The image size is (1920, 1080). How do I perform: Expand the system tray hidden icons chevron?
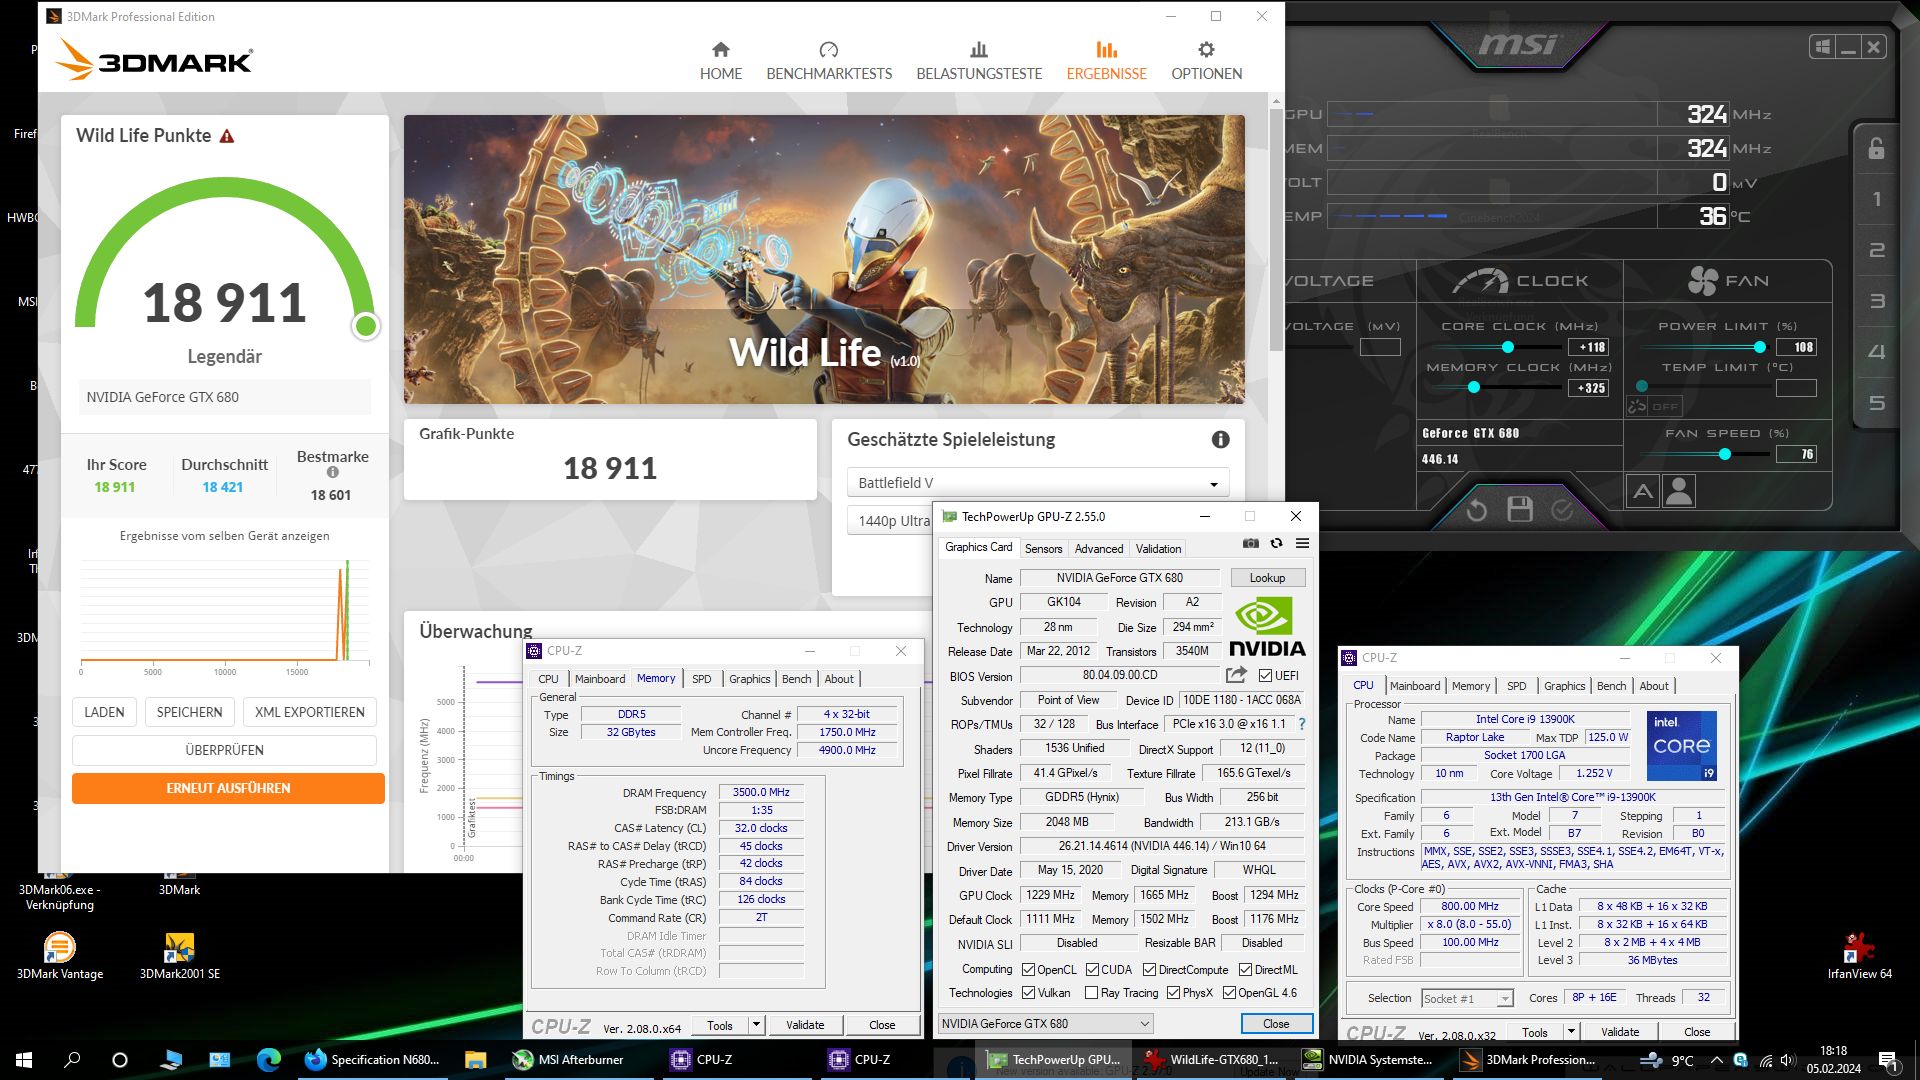click(x=1716, y=1060)
